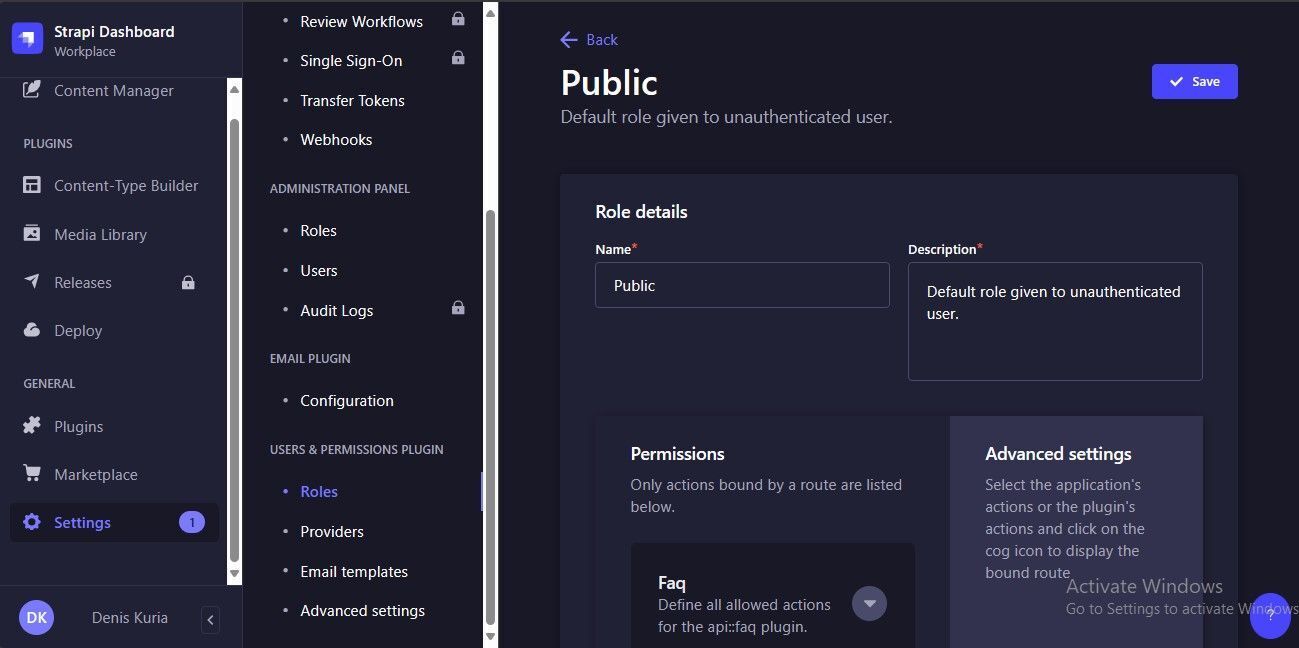Click the Settings gear icon
Viewport: 1299px width, 648px height.
point(32,522)
